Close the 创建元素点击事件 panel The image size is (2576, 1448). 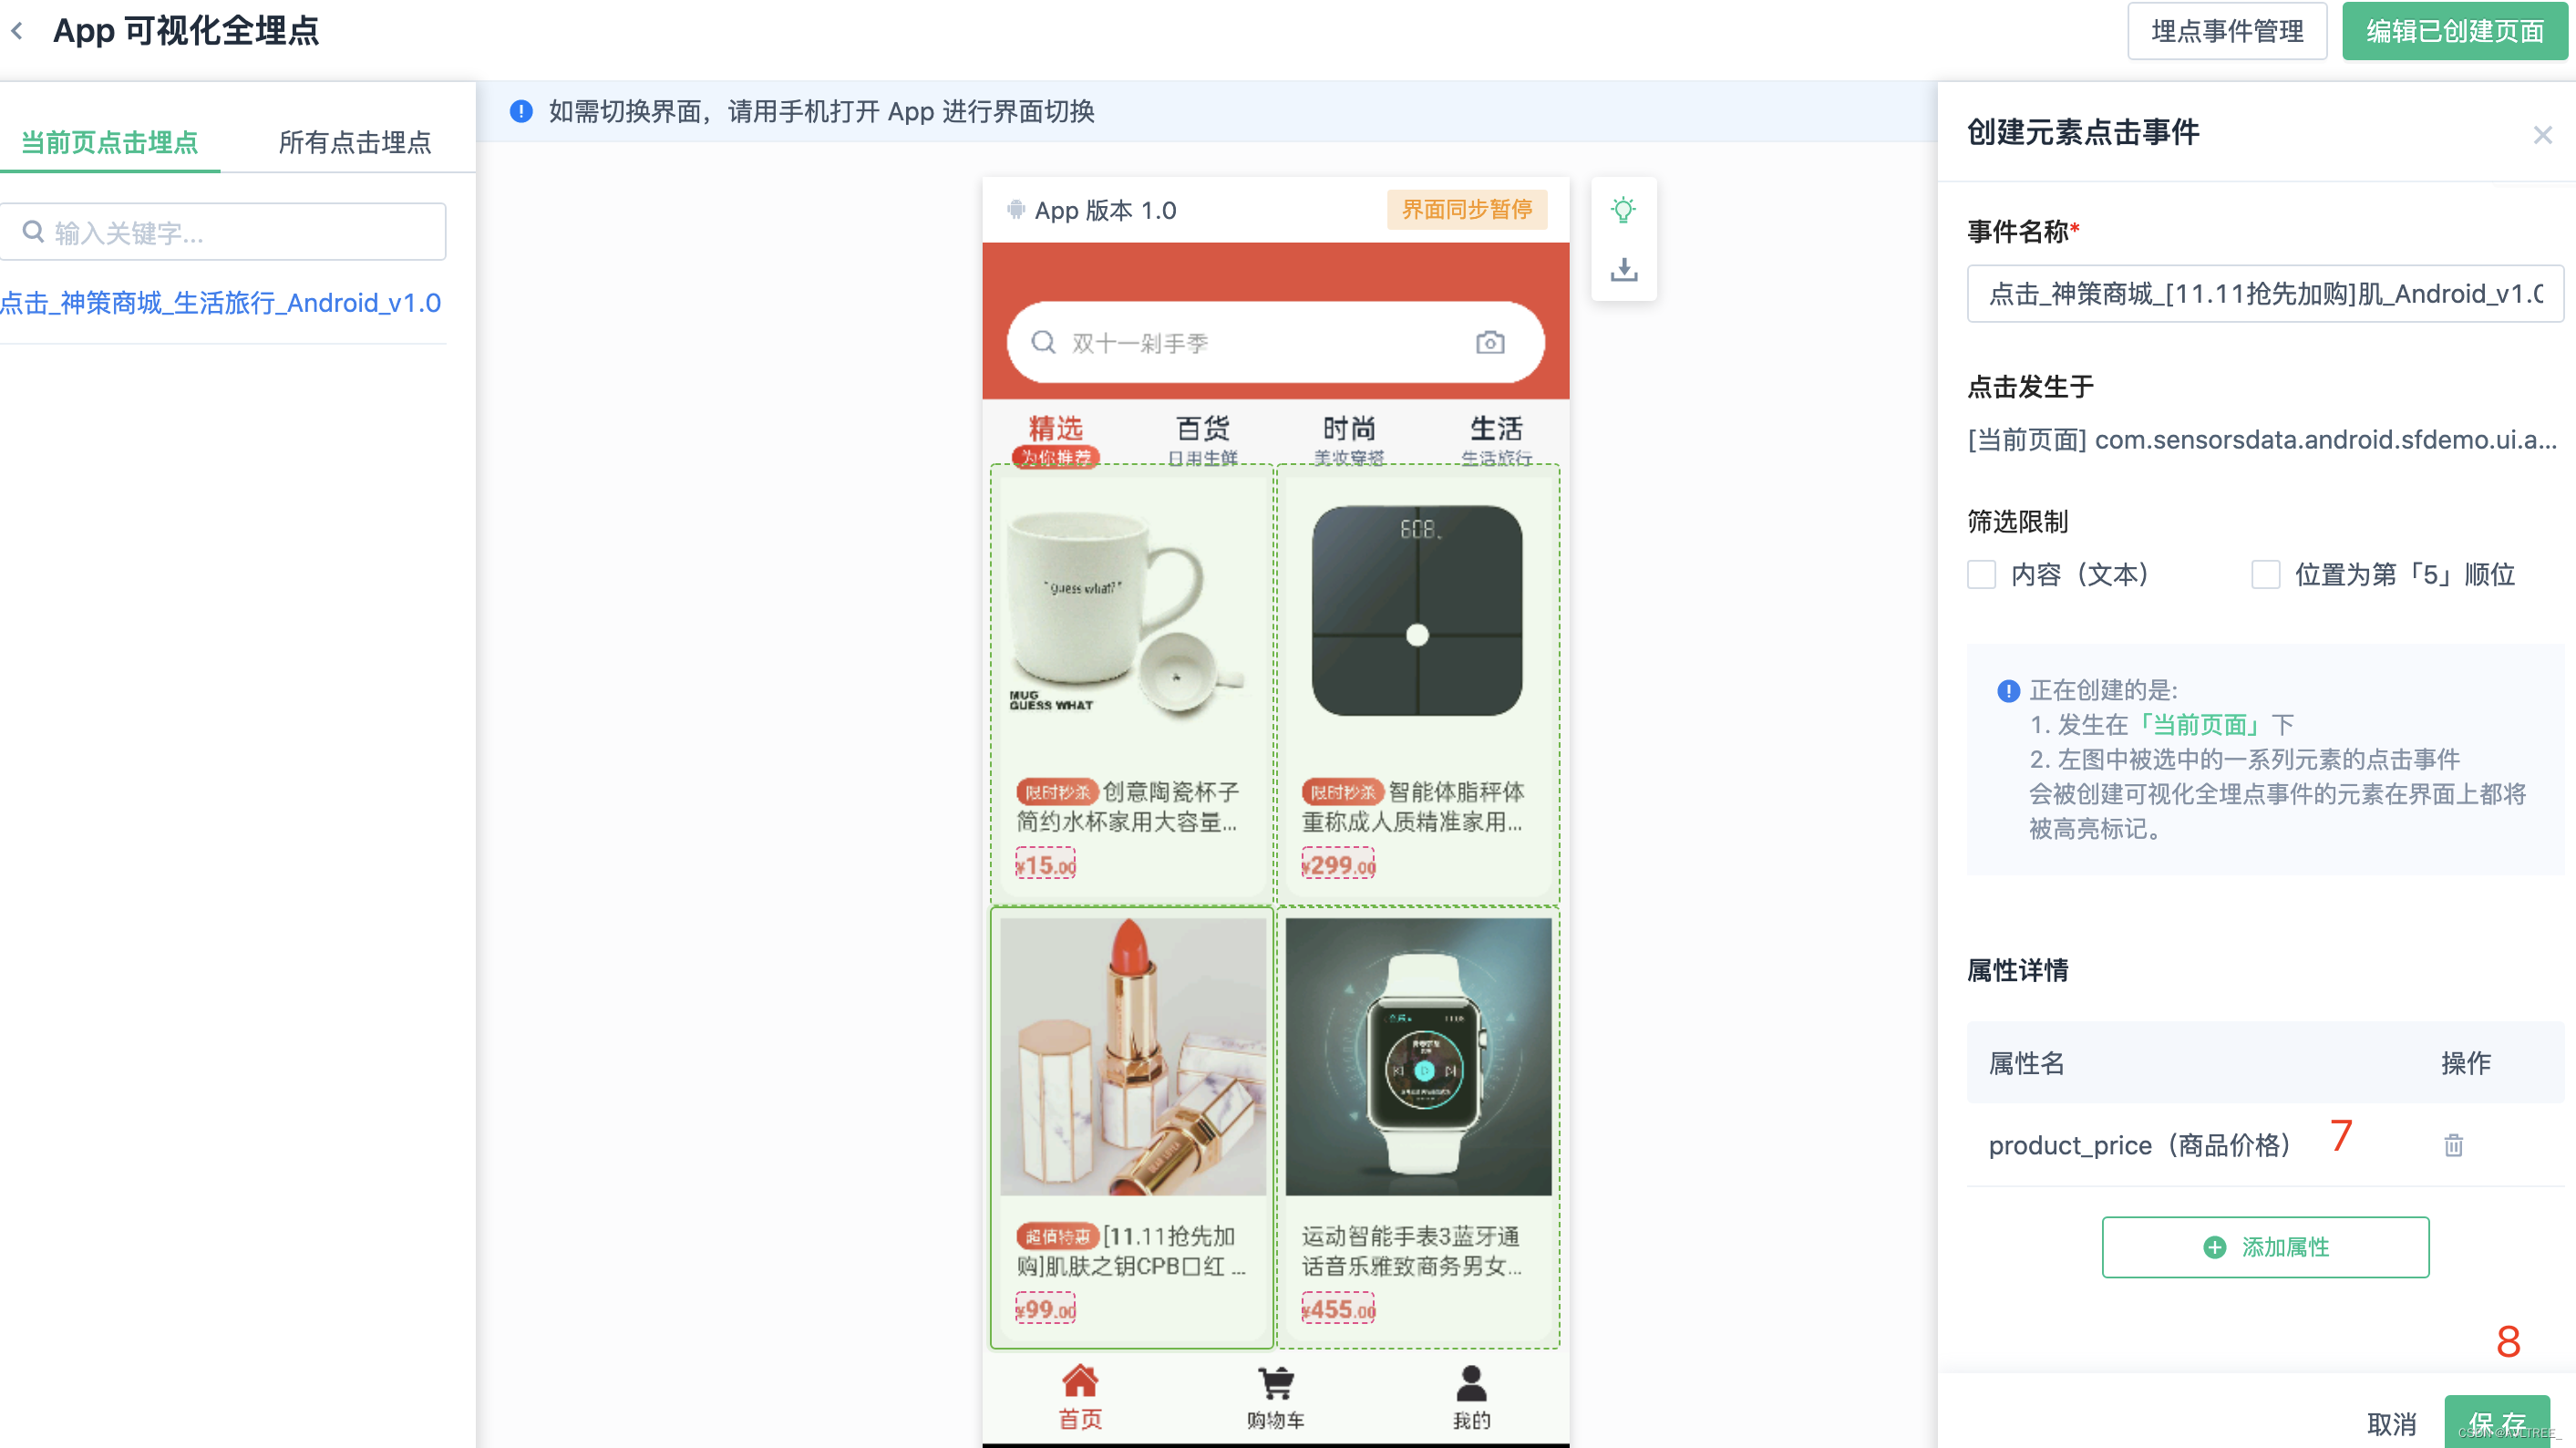pos(2542,135)
